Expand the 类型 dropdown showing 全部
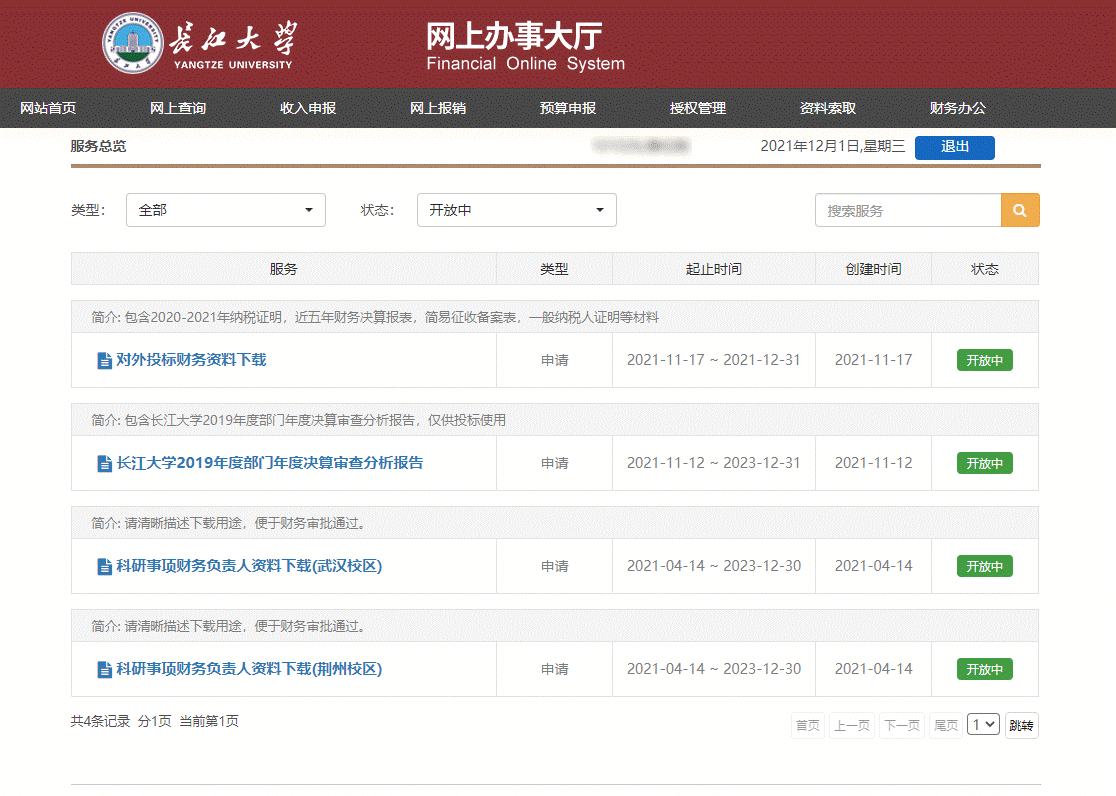 [225, 210]
